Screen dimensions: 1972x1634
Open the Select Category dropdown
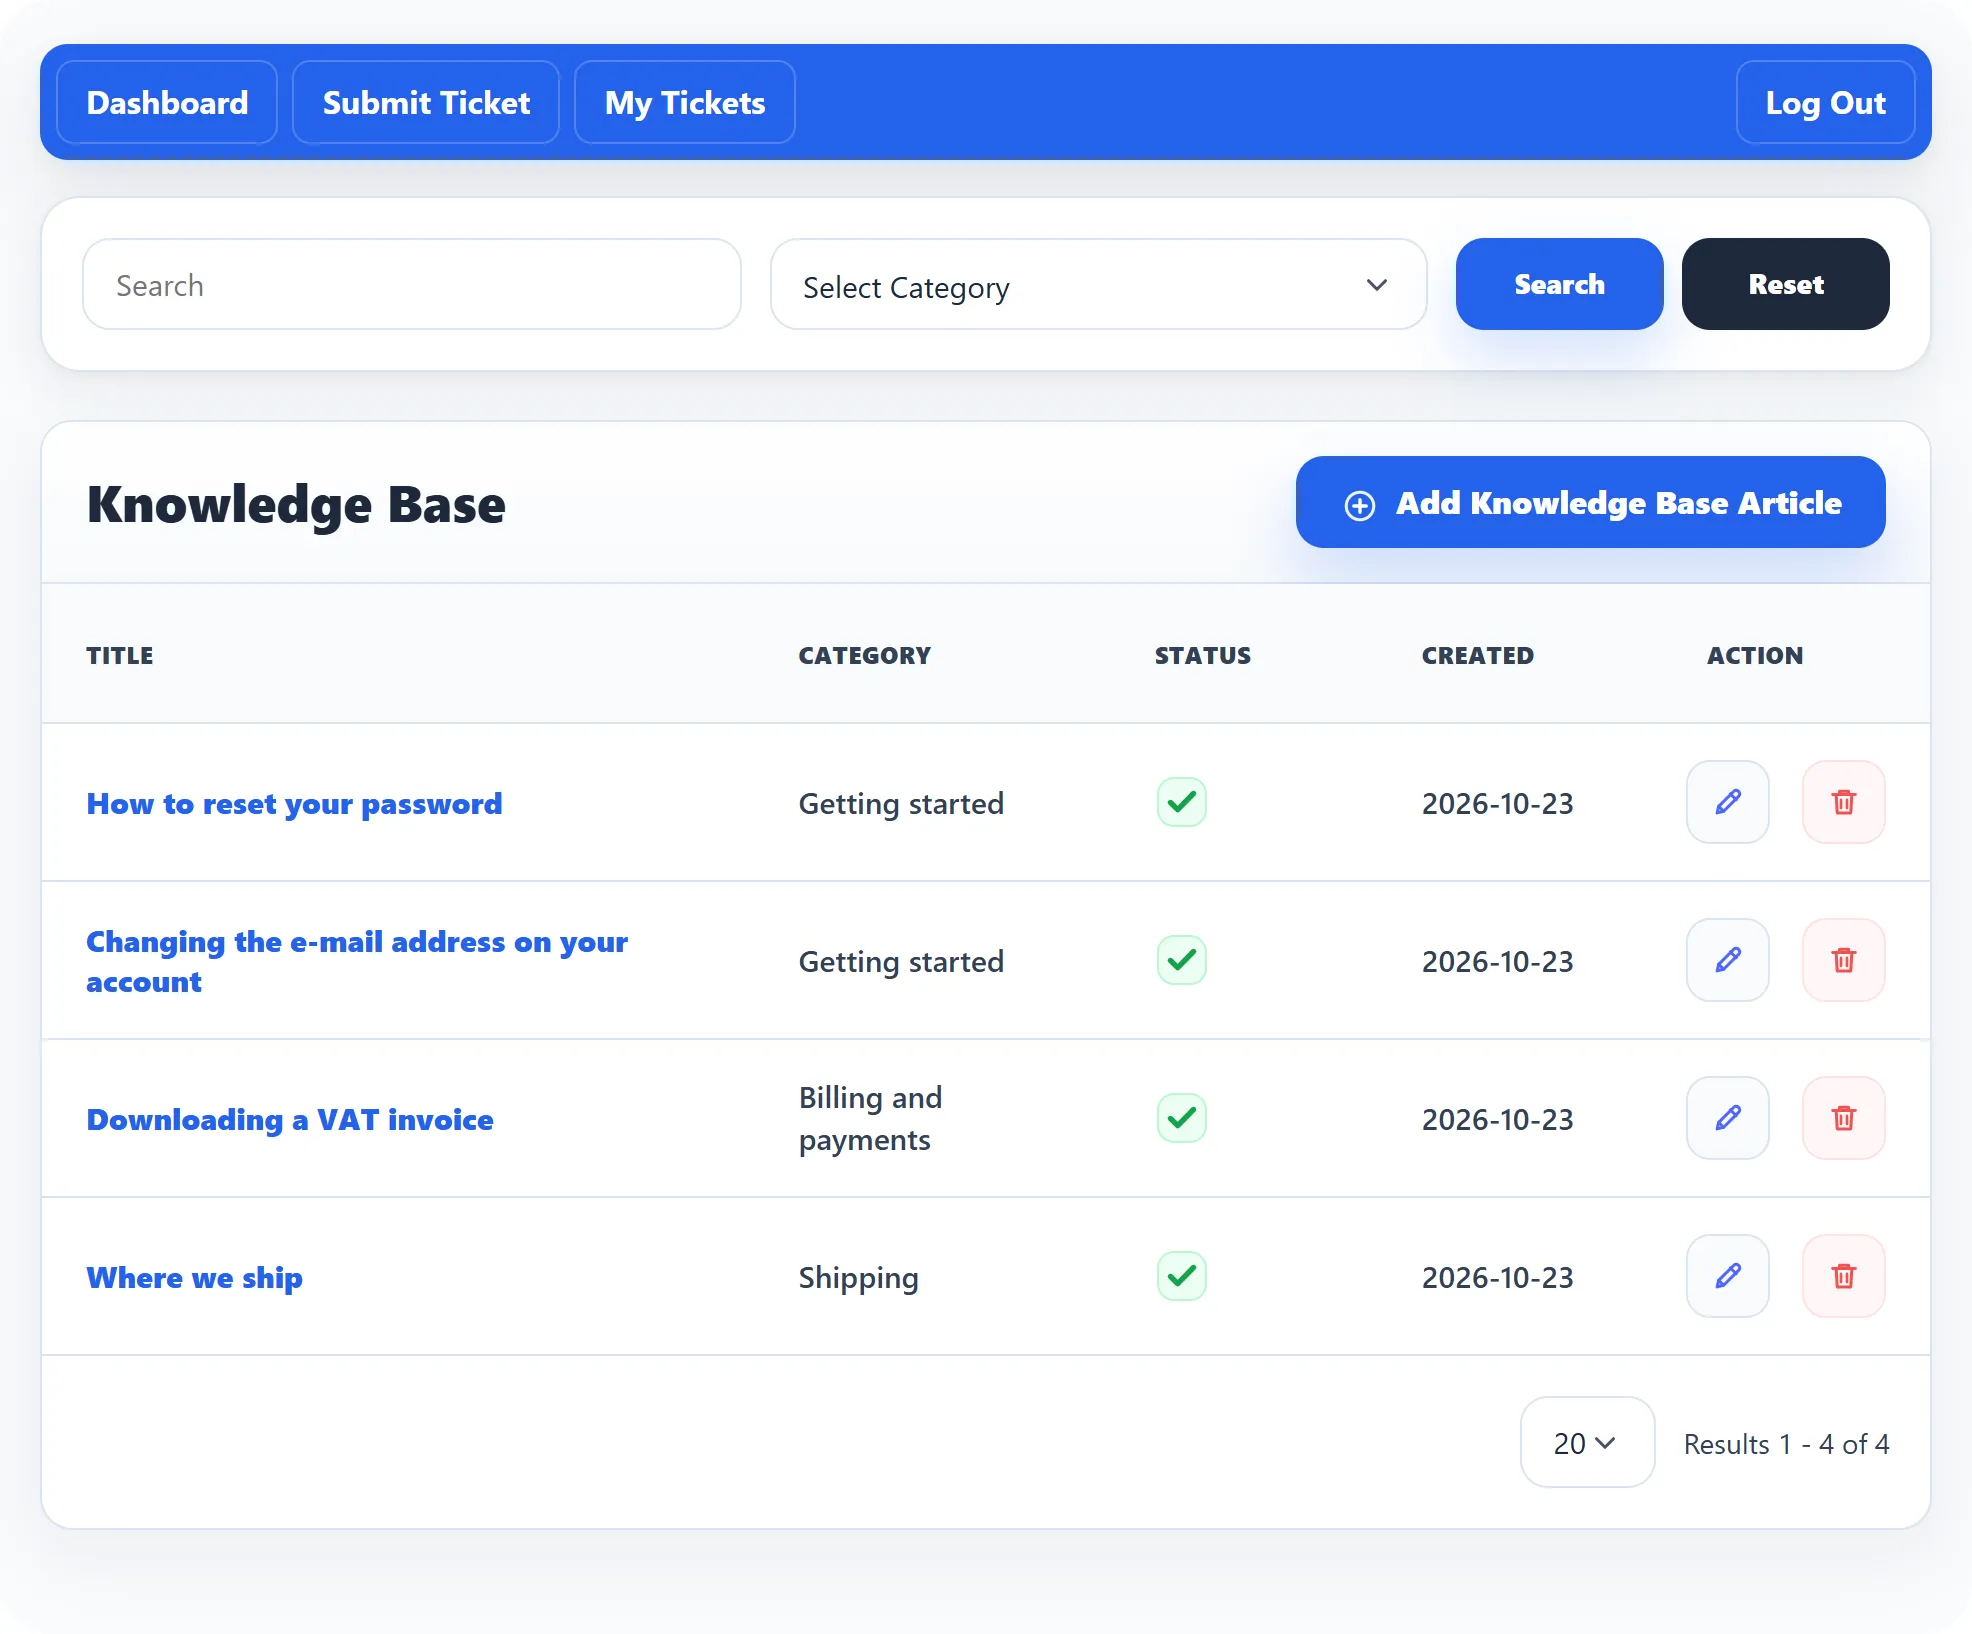1098,284
